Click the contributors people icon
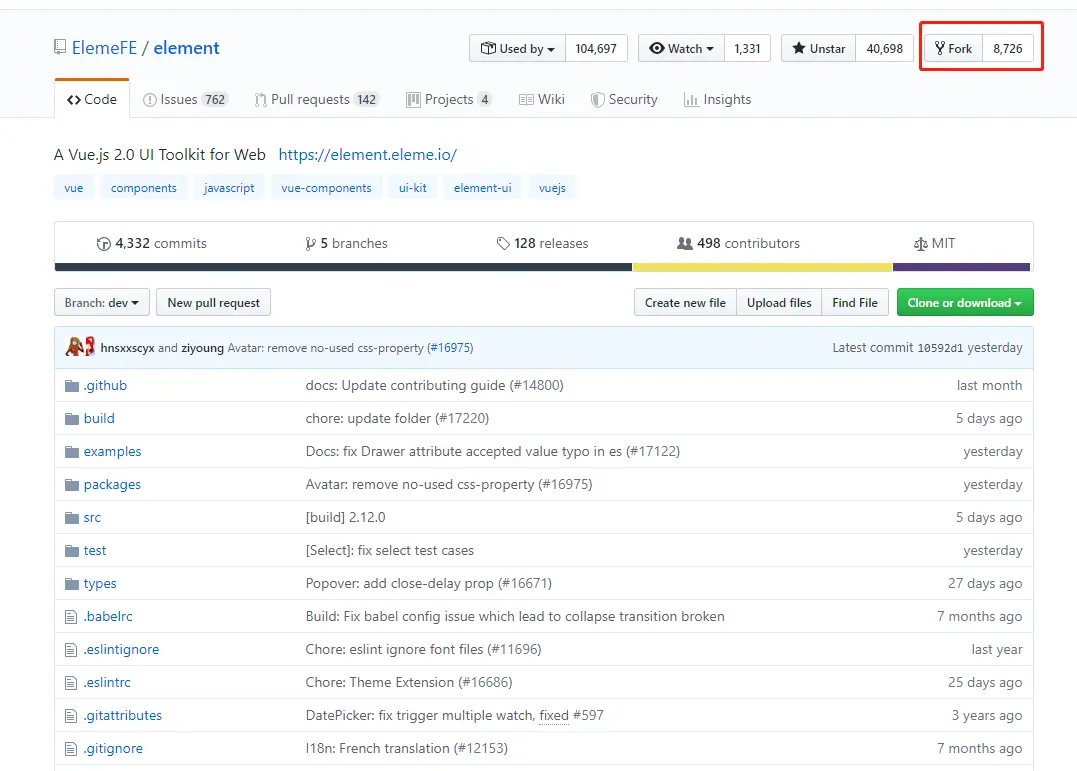This screenshot has height=771, width=1077. pyautogui.click(x=685, y=243)
